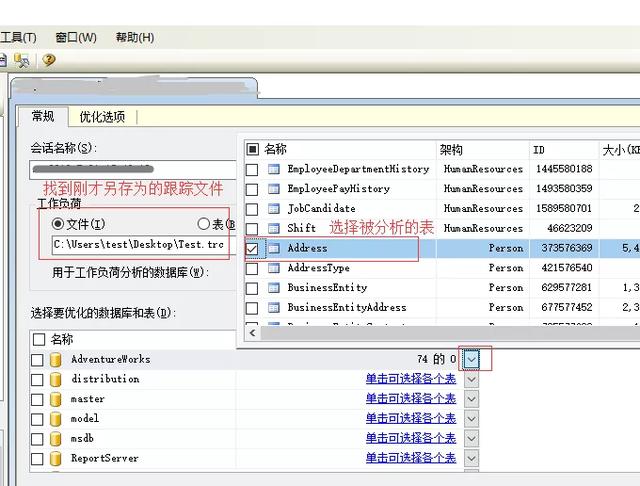The width and height of the screenshot is (640, 486).
Task: Switch to the 常规 tab
Action: click(x=43, y=117)
